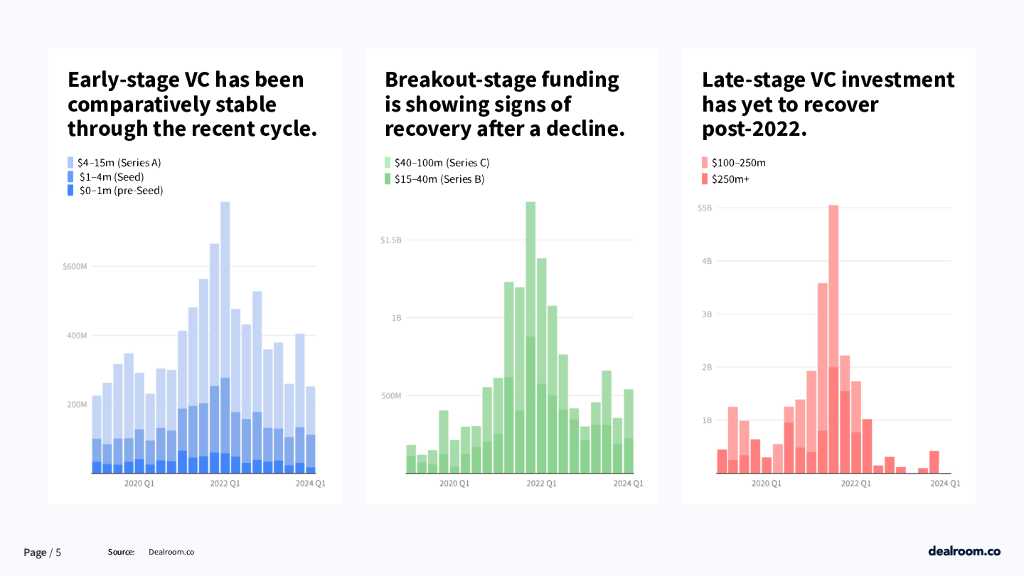The height and width of the screenshot is (576, 1024).
Task: Click the 2024 Q1 label on late-stage chart
Action: (946, 484)
